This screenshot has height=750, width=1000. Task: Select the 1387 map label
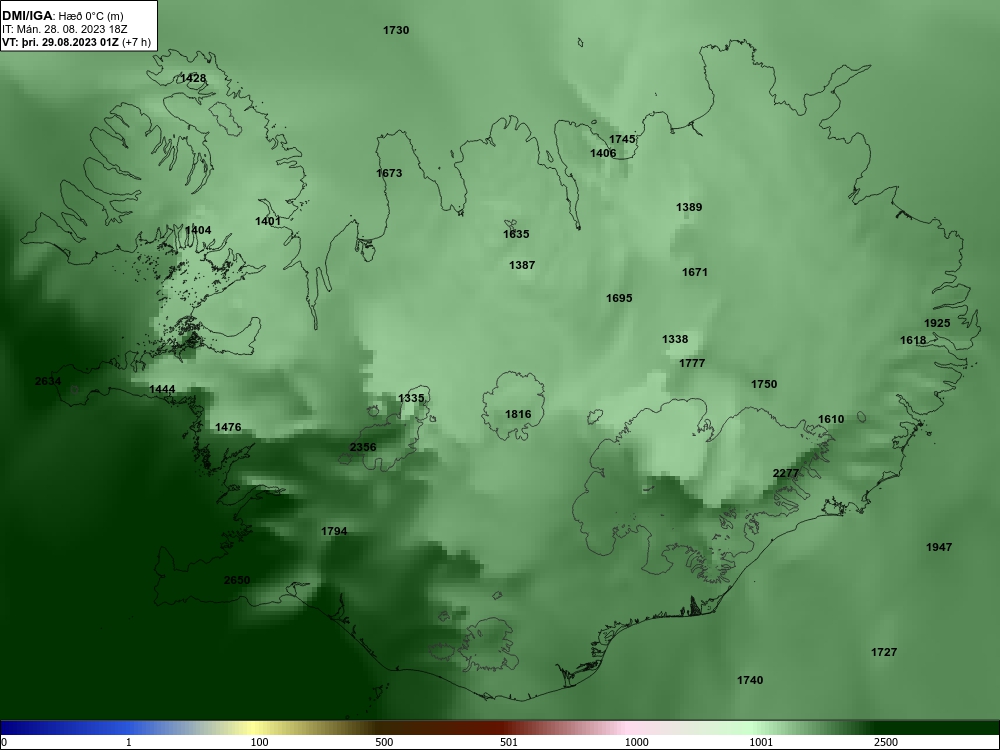(522, 265)
